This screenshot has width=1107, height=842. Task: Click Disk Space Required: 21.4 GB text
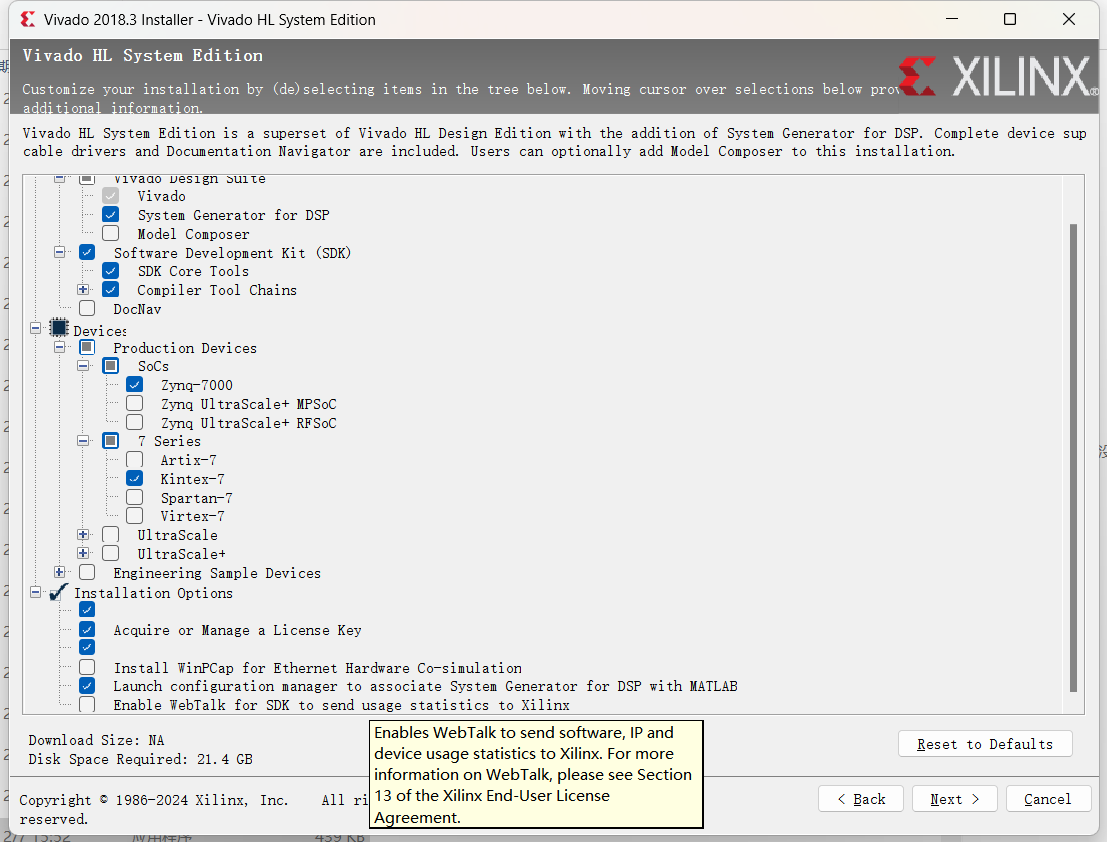140,759
